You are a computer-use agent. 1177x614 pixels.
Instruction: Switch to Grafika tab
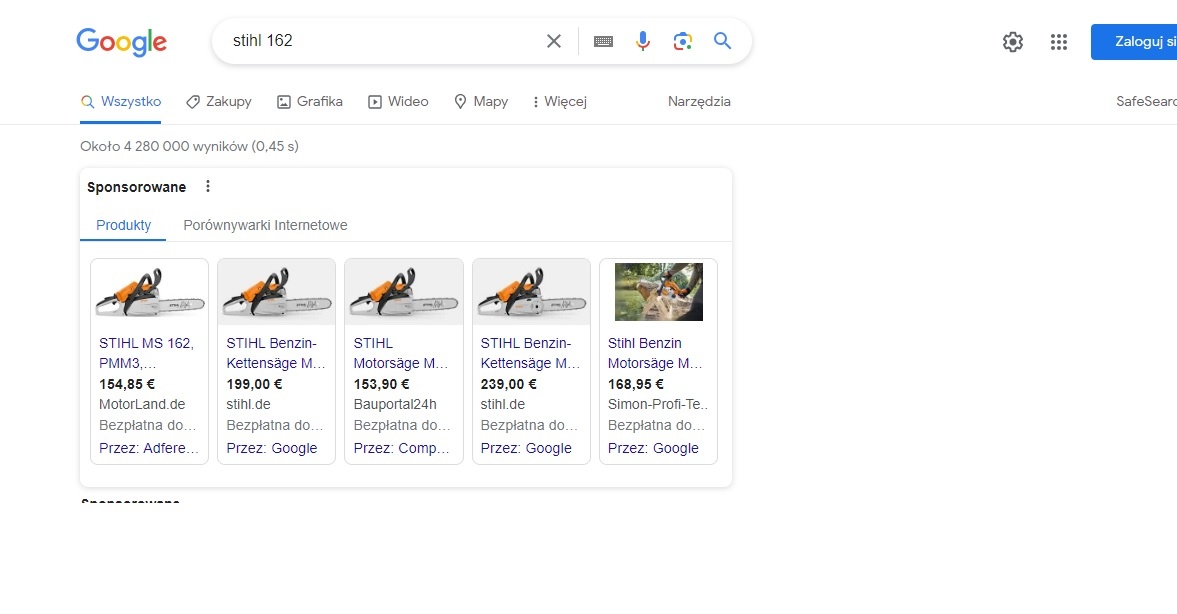[x=309, y=101]
